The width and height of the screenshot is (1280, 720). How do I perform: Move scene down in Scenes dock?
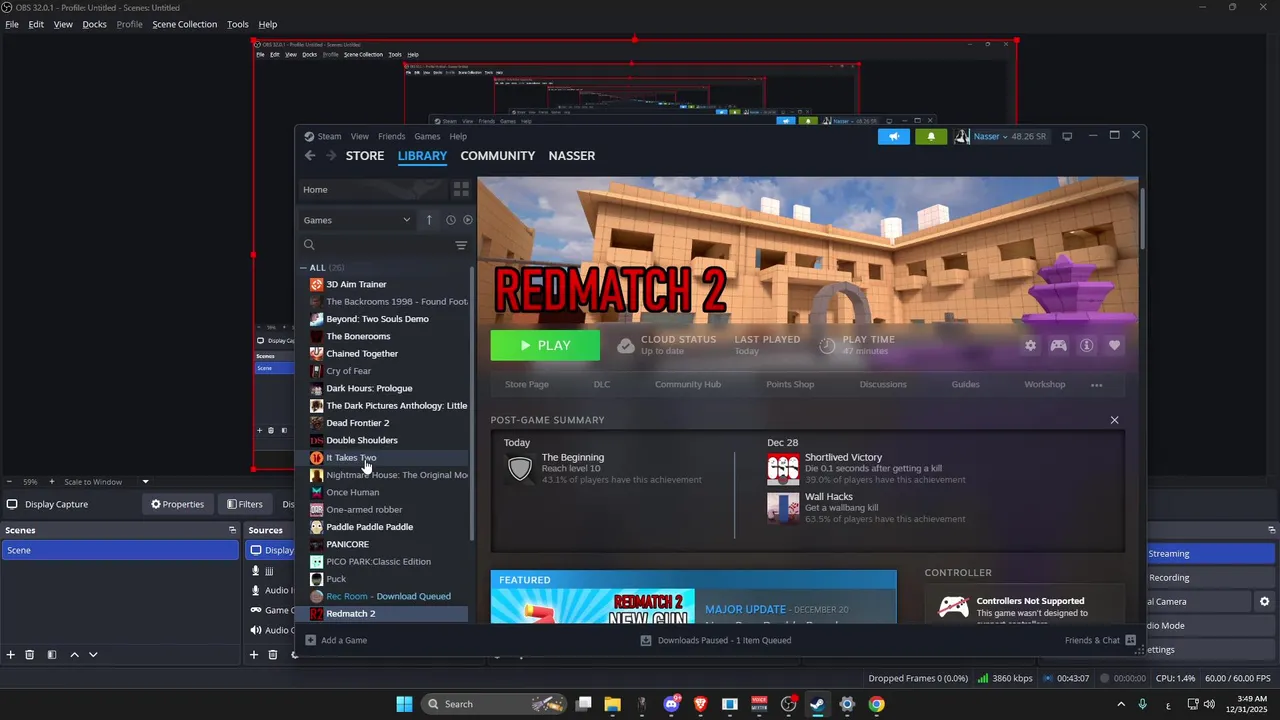click(93, 655)
